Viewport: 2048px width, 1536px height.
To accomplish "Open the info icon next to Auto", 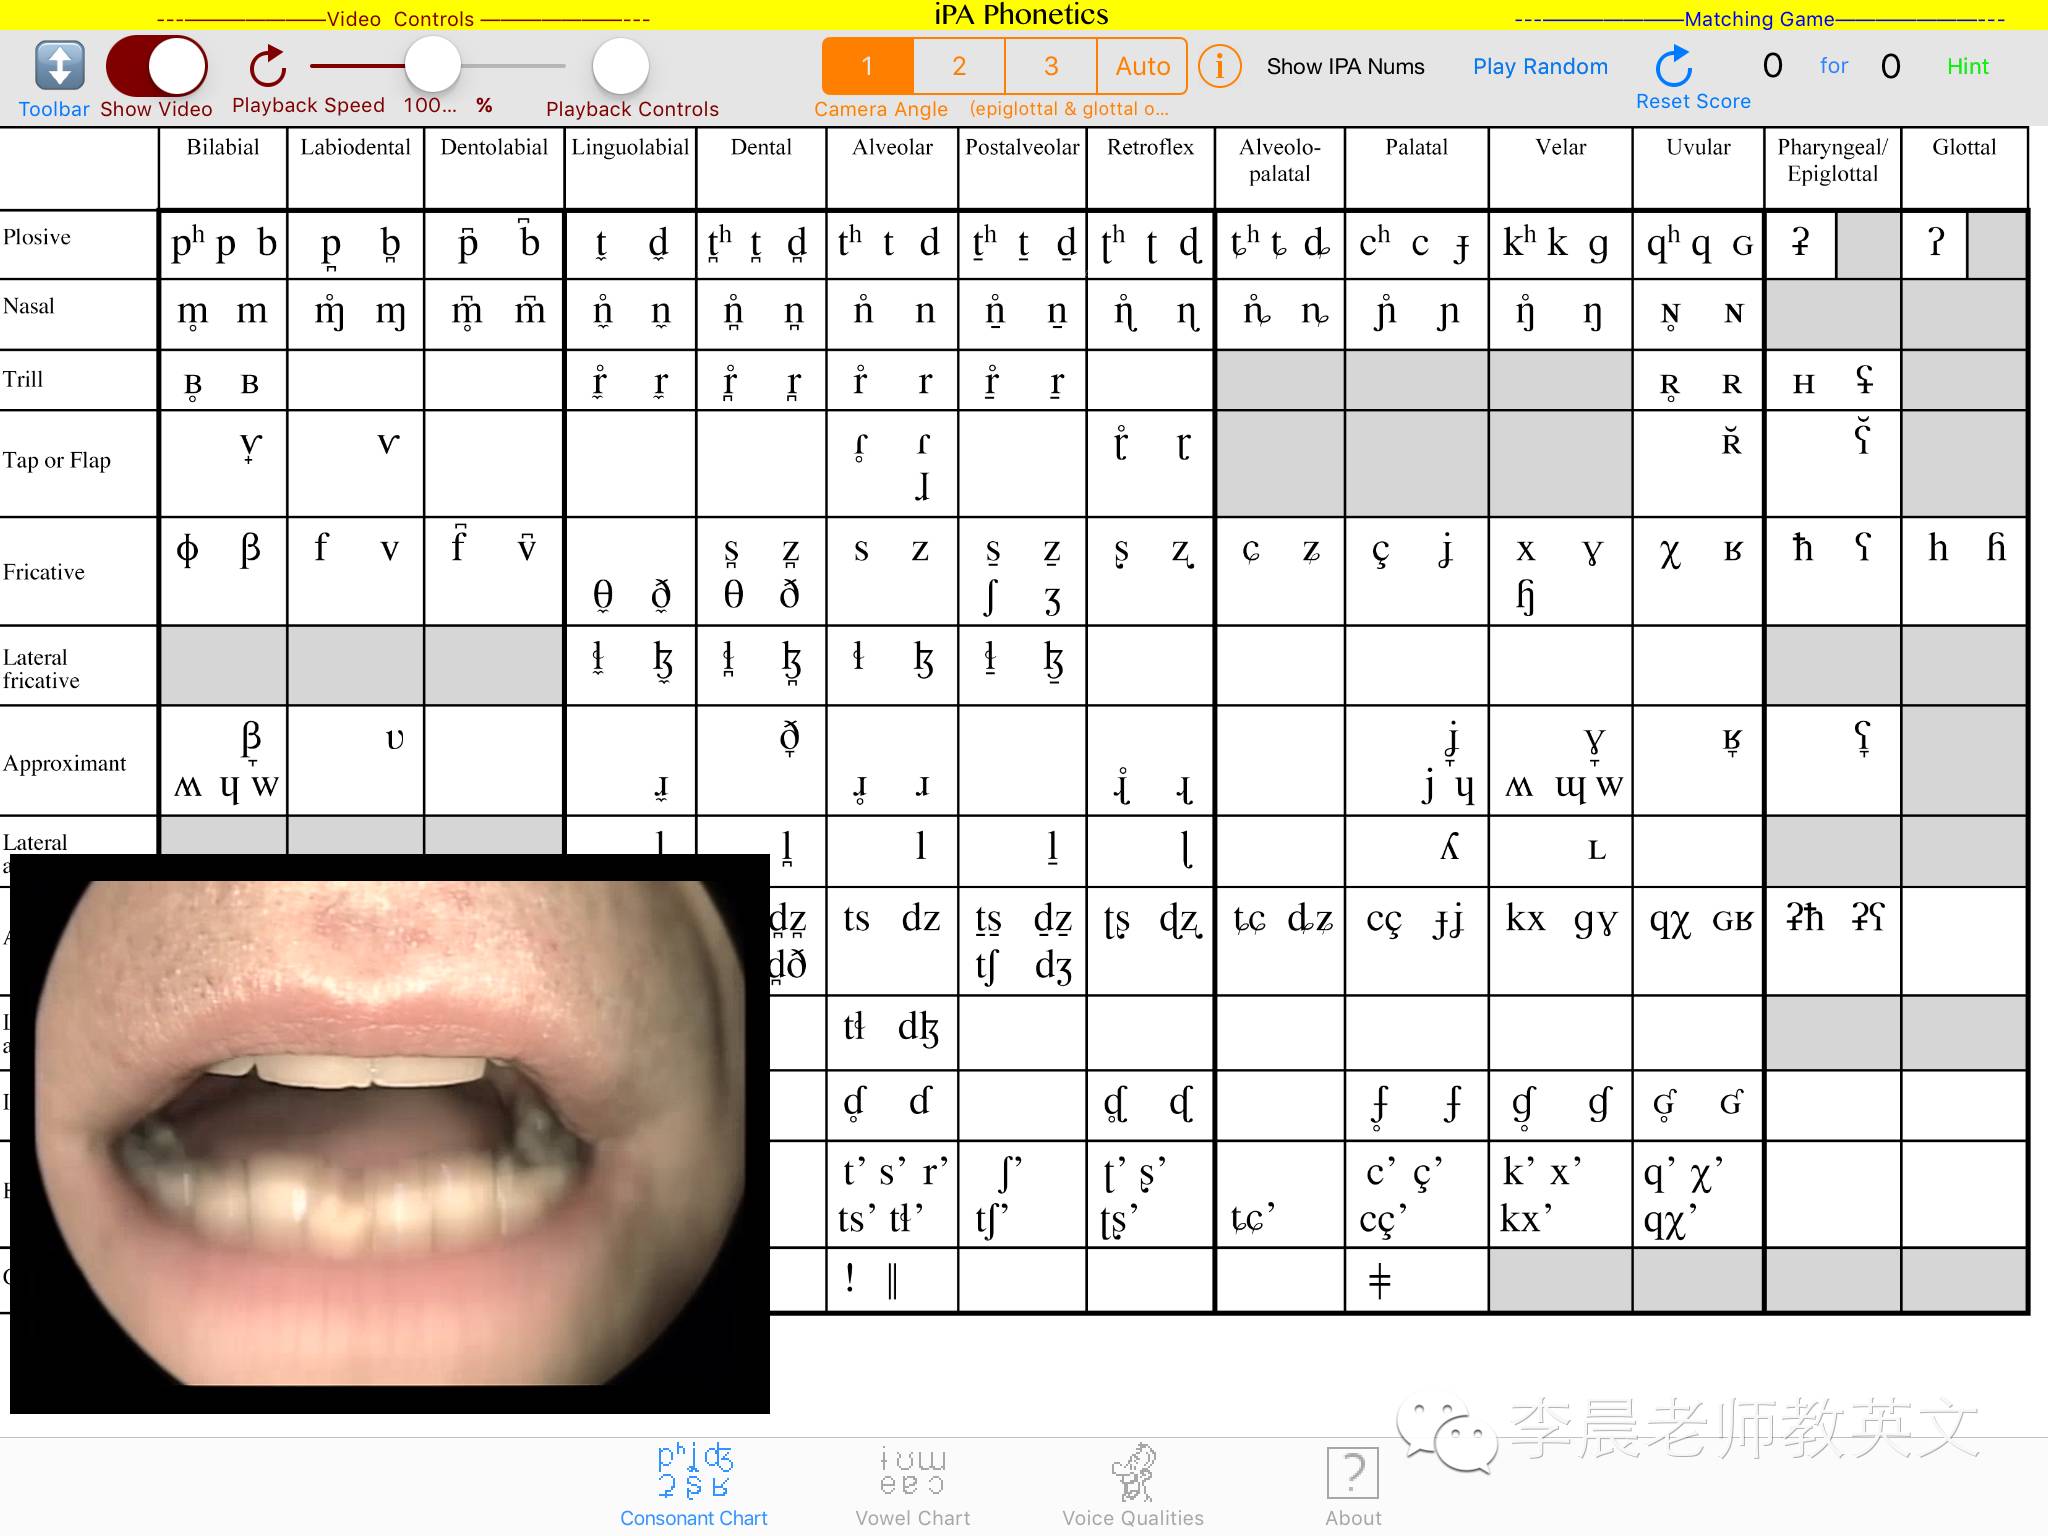I will click(x=1219, y=66).
